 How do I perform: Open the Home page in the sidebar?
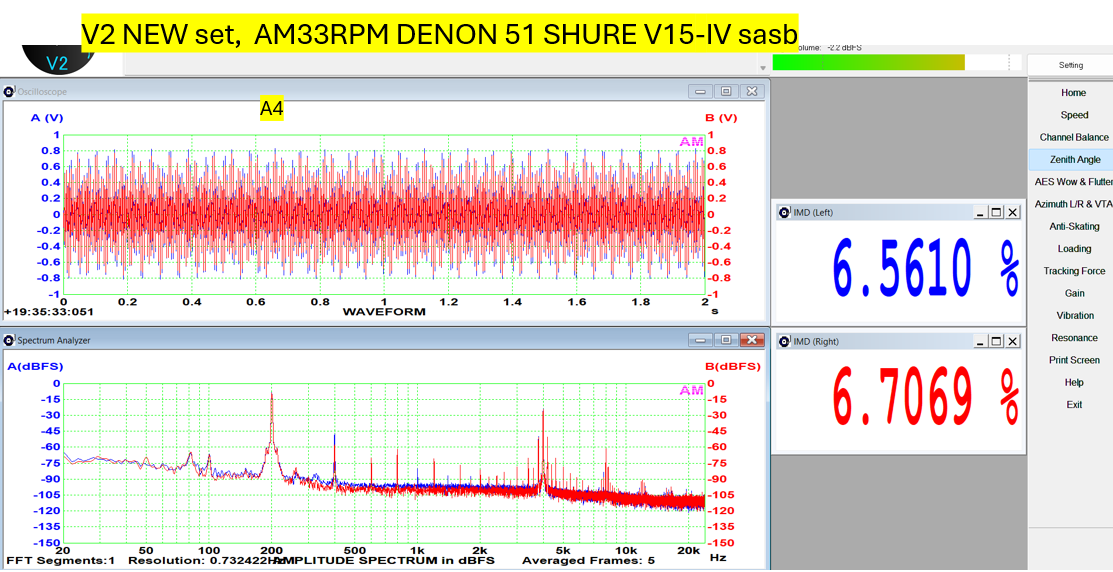click(1073, 93)
